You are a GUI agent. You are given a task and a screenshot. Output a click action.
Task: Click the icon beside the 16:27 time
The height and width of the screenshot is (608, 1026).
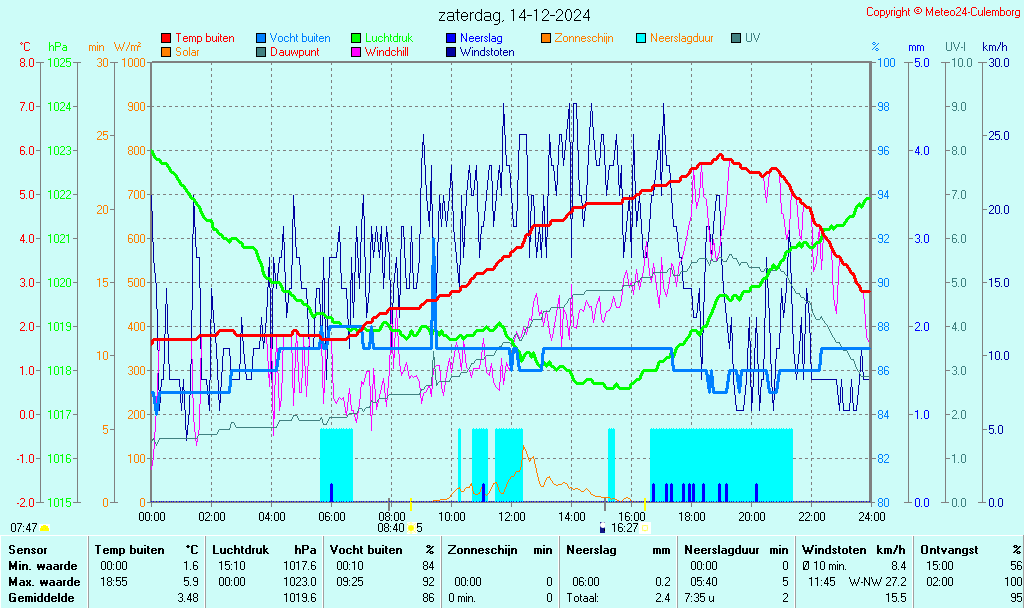tap(602, 527)
